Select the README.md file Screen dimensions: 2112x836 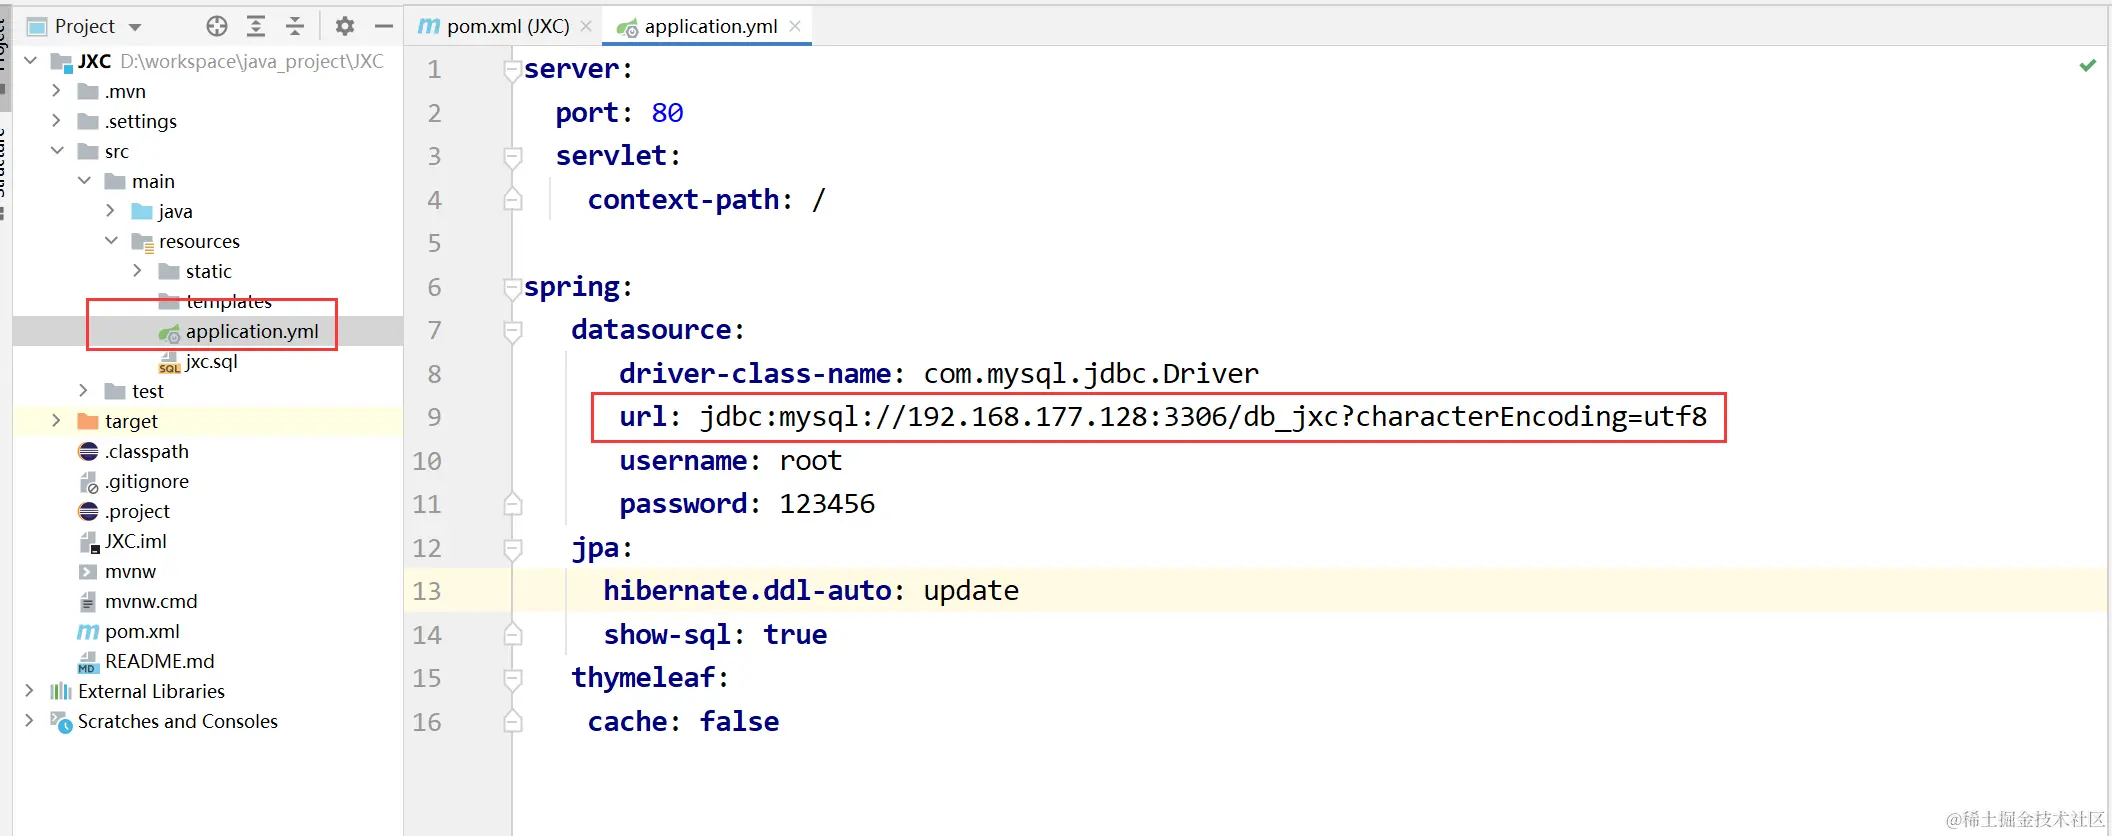160,661
